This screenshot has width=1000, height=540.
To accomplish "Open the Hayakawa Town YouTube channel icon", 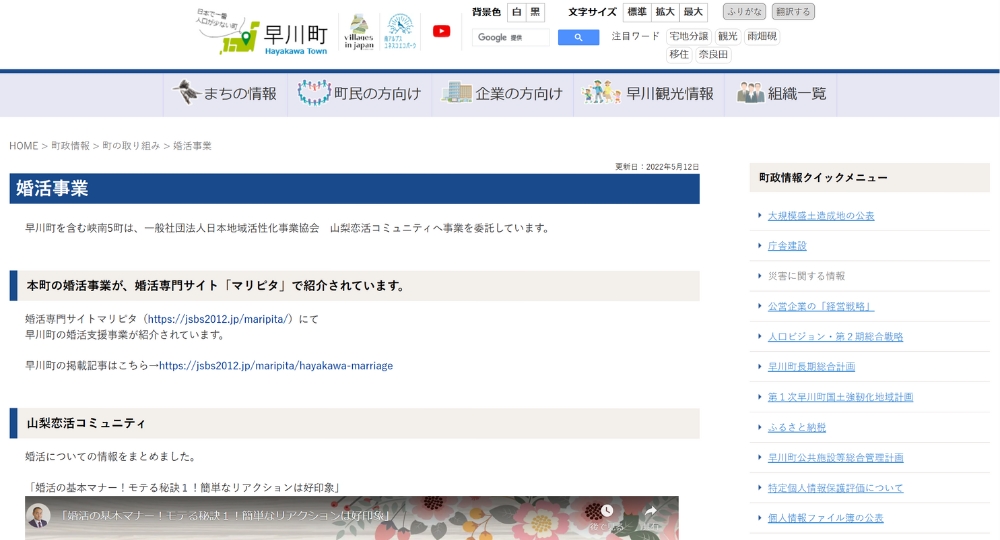I will pos(441,31).
